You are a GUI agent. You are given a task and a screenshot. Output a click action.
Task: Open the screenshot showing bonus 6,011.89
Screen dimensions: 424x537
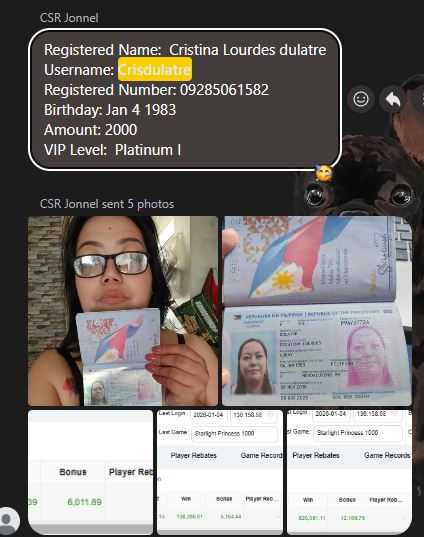coord(90,472)
